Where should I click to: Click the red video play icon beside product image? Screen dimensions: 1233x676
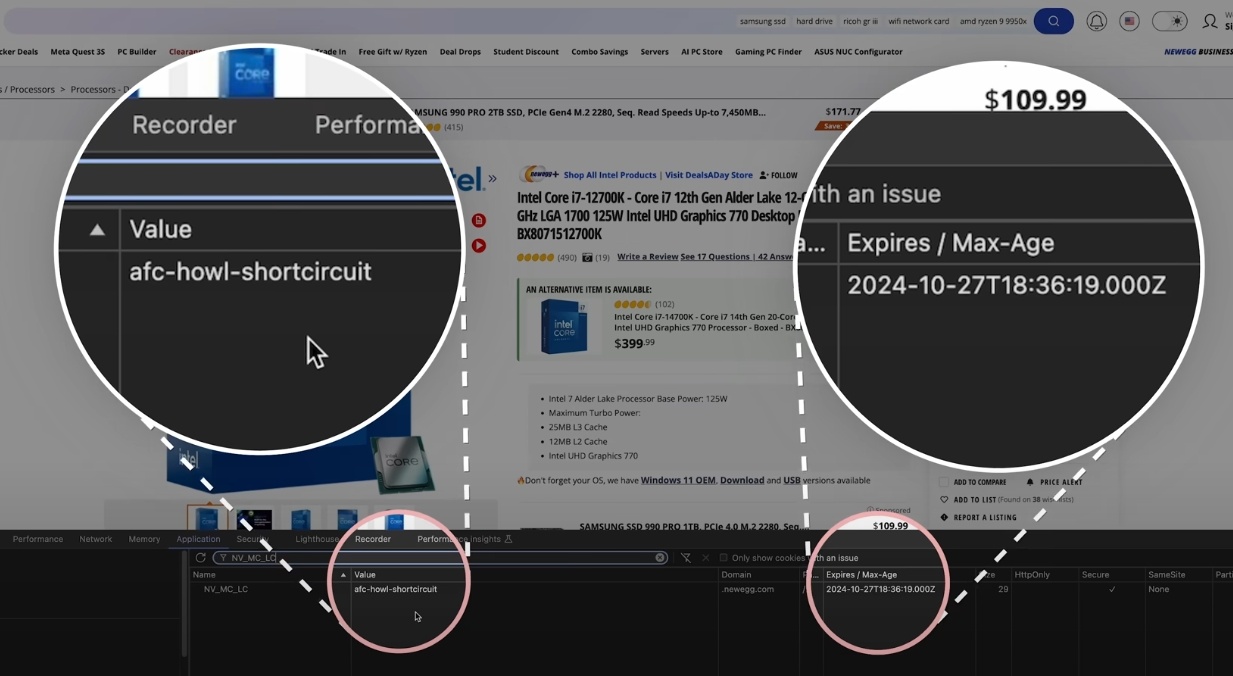pyautogui.click(x=479, y=245)
